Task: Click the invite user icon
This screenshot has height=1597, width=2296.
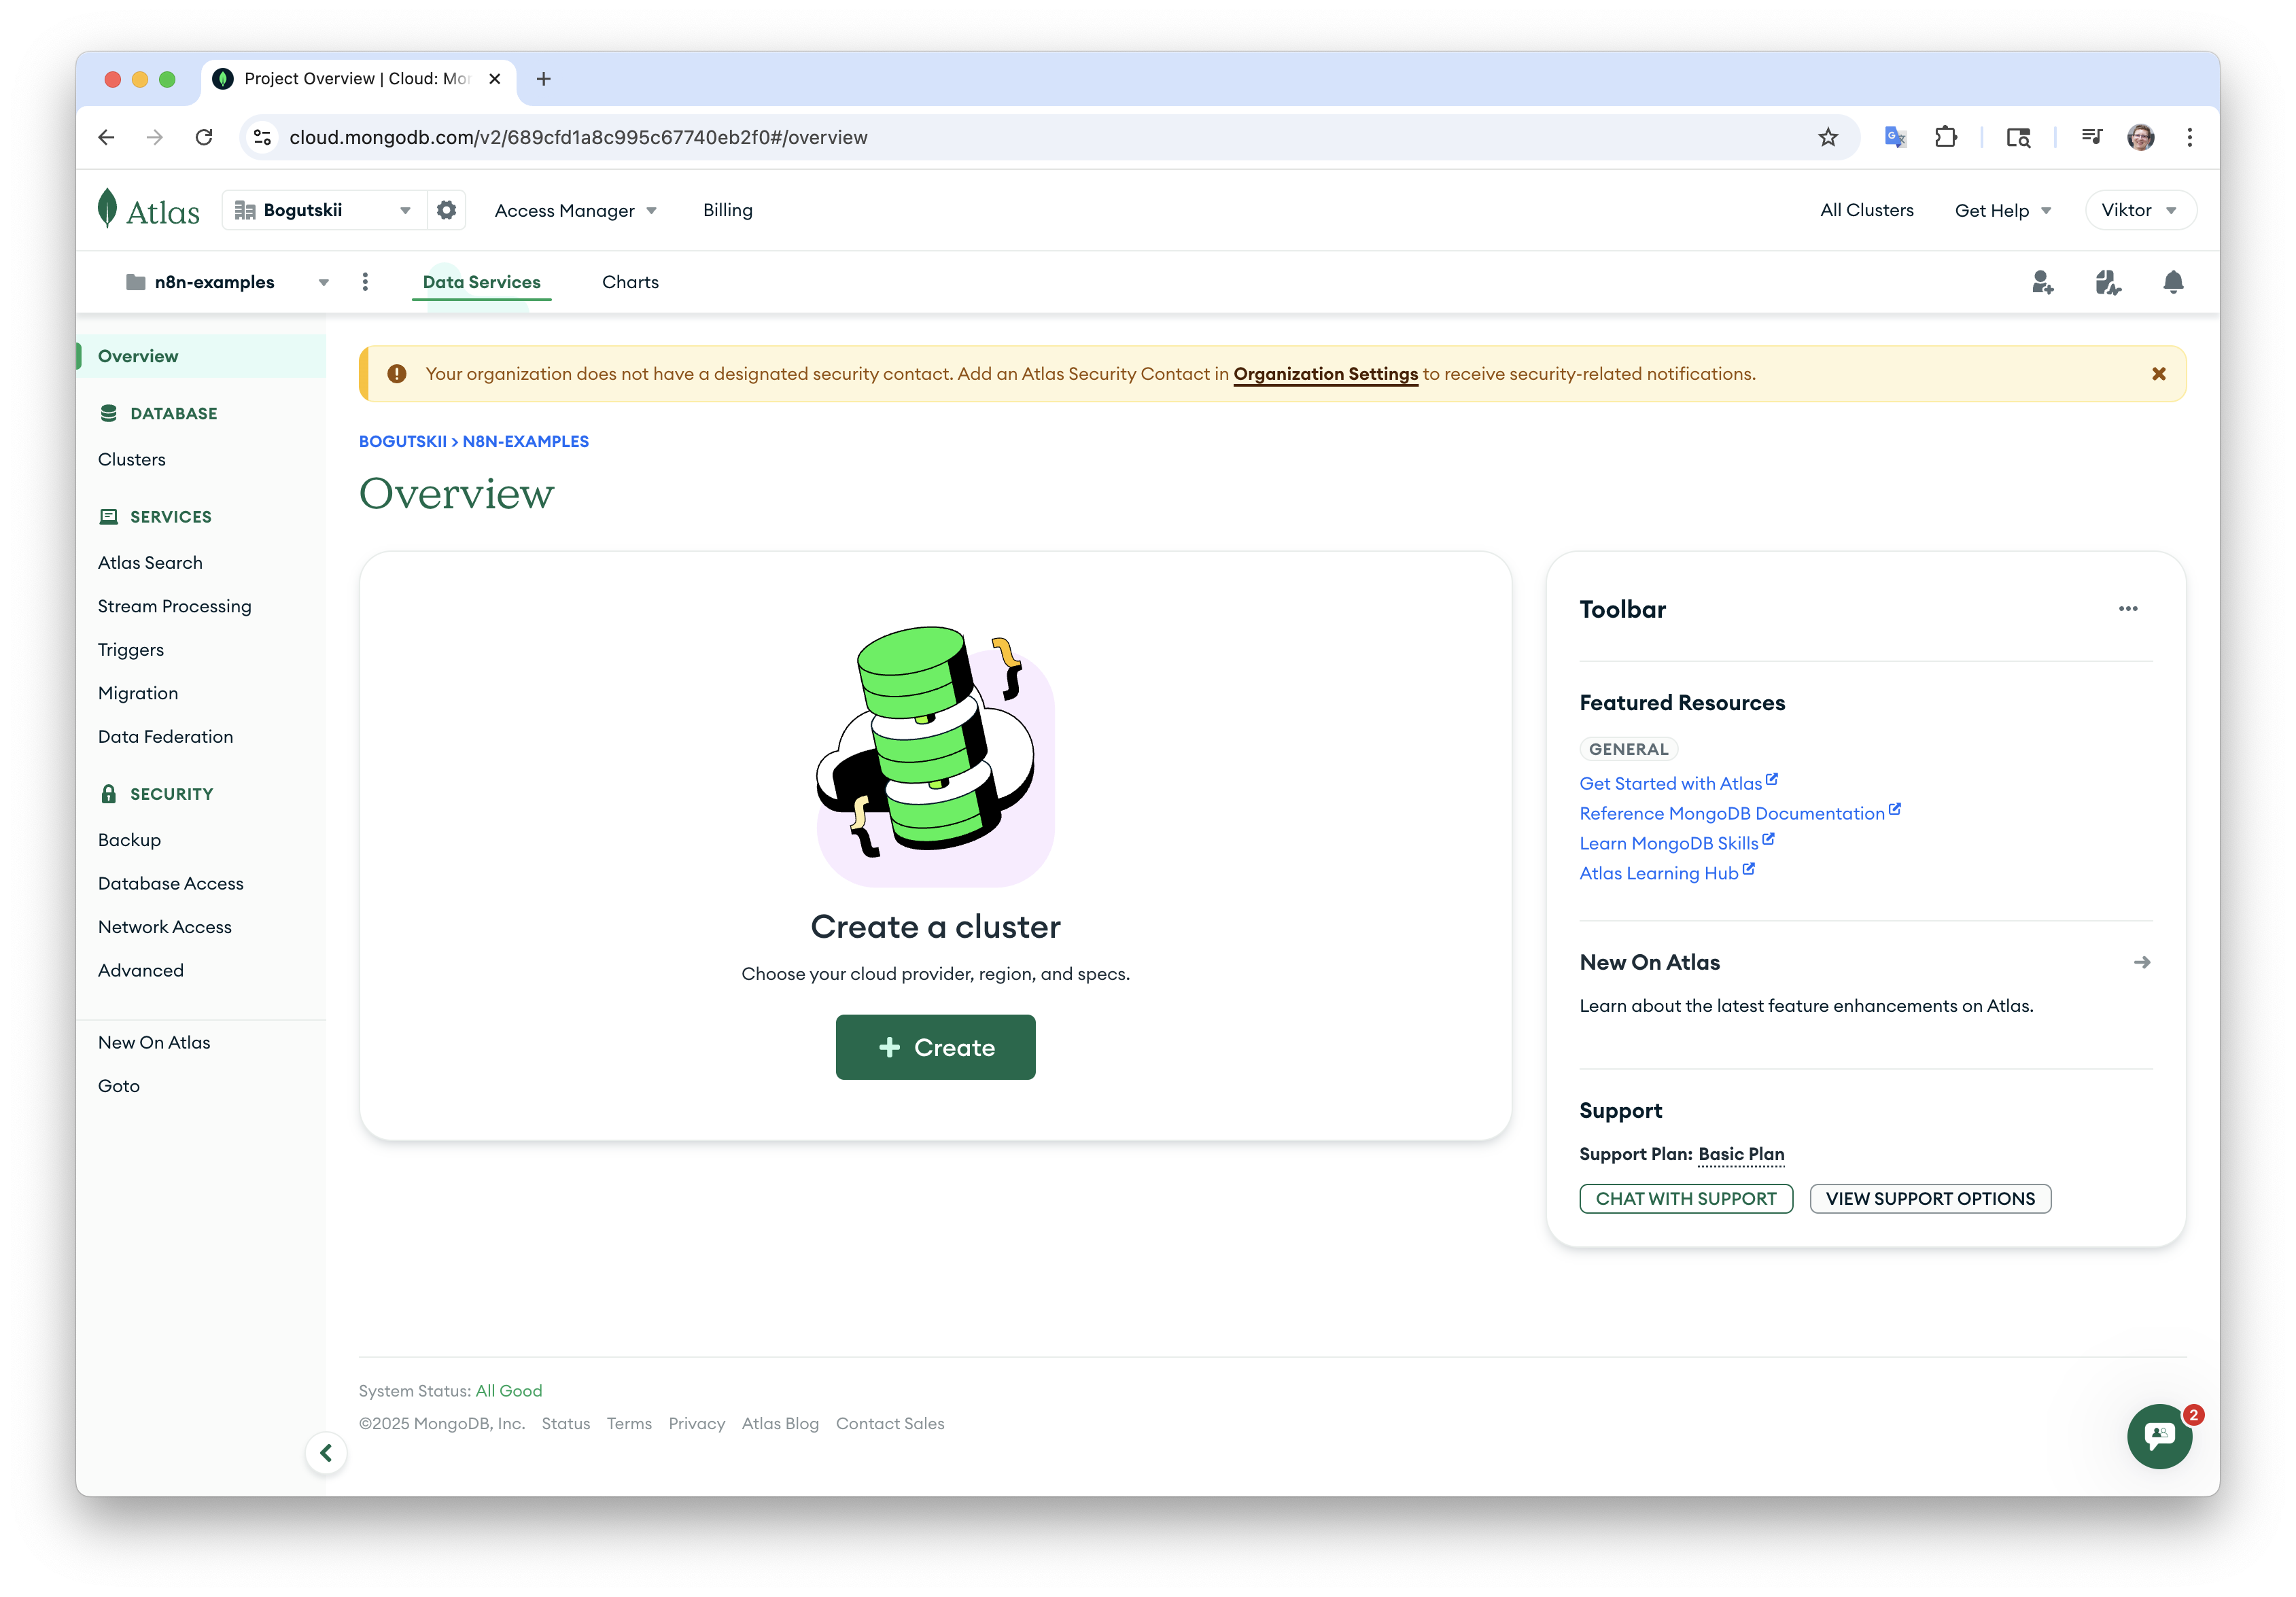Action: (2042, 282)
